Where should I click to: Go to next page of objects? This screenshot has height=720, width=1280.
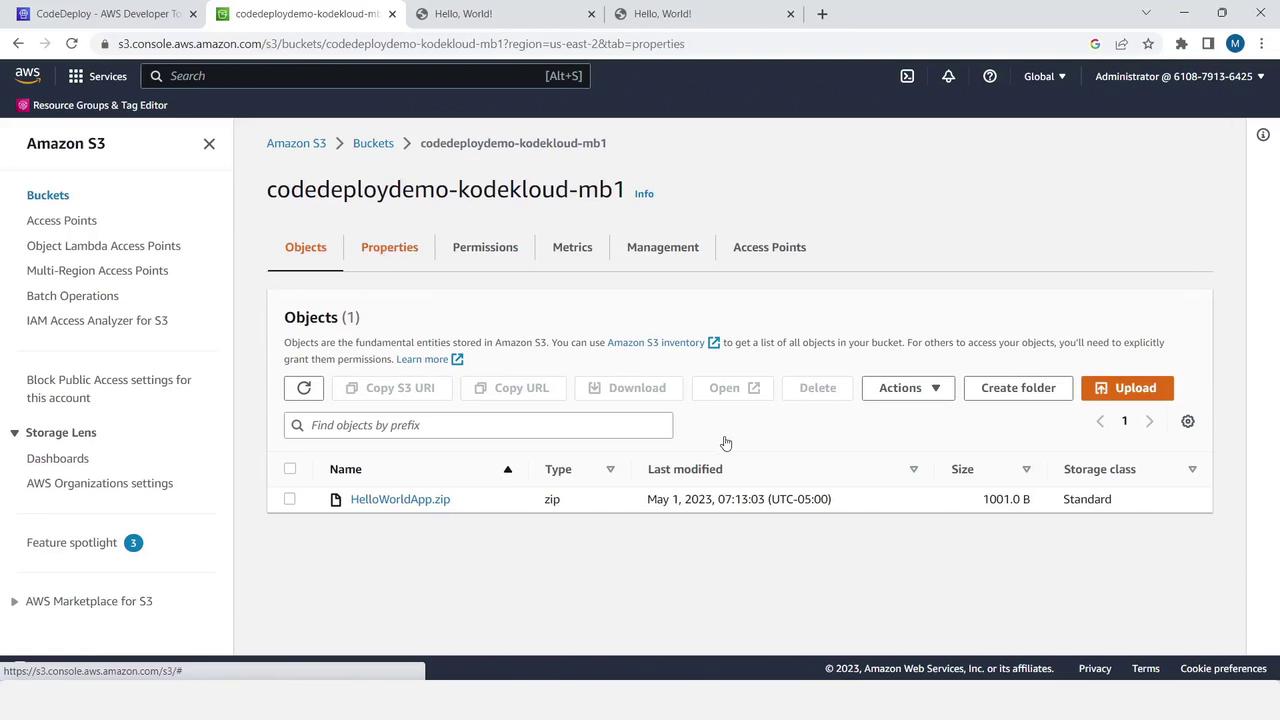click(1149, 421)
